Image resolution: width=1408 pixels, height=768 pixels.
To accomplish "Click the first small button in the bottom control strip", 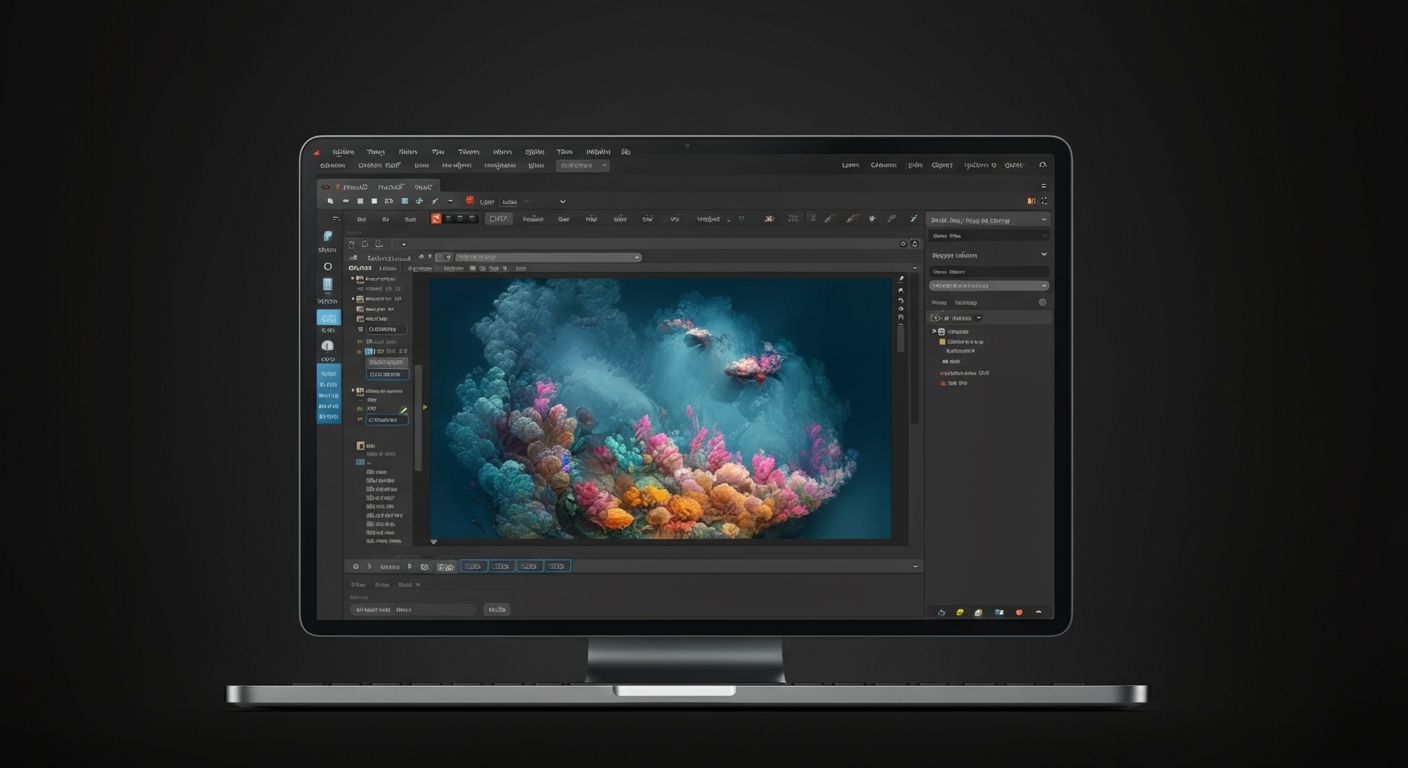I will (x=355, y=566).
